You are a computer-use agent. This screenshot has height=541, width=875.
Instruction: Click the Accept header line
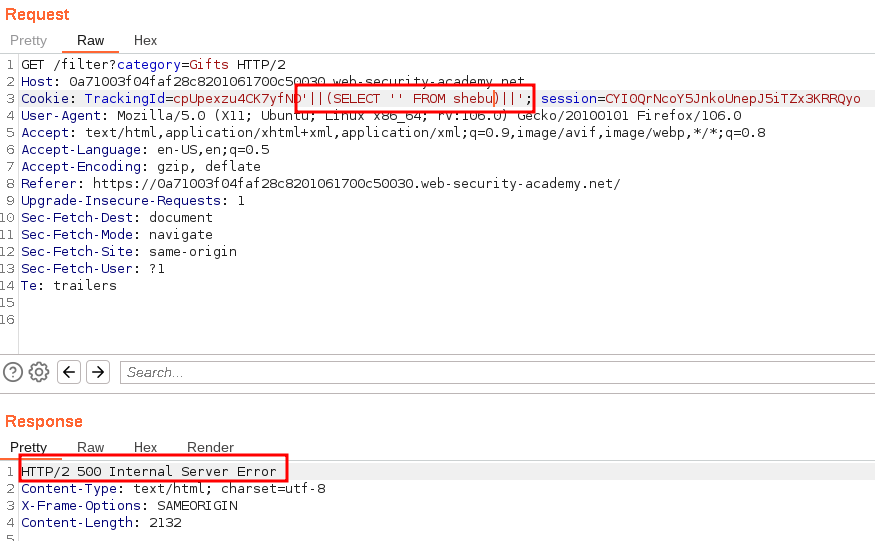[393, 133]
